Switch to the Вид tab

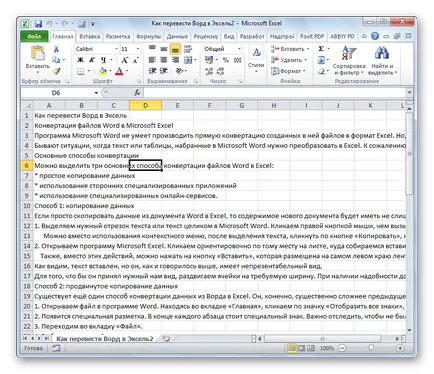click(229, 36)
